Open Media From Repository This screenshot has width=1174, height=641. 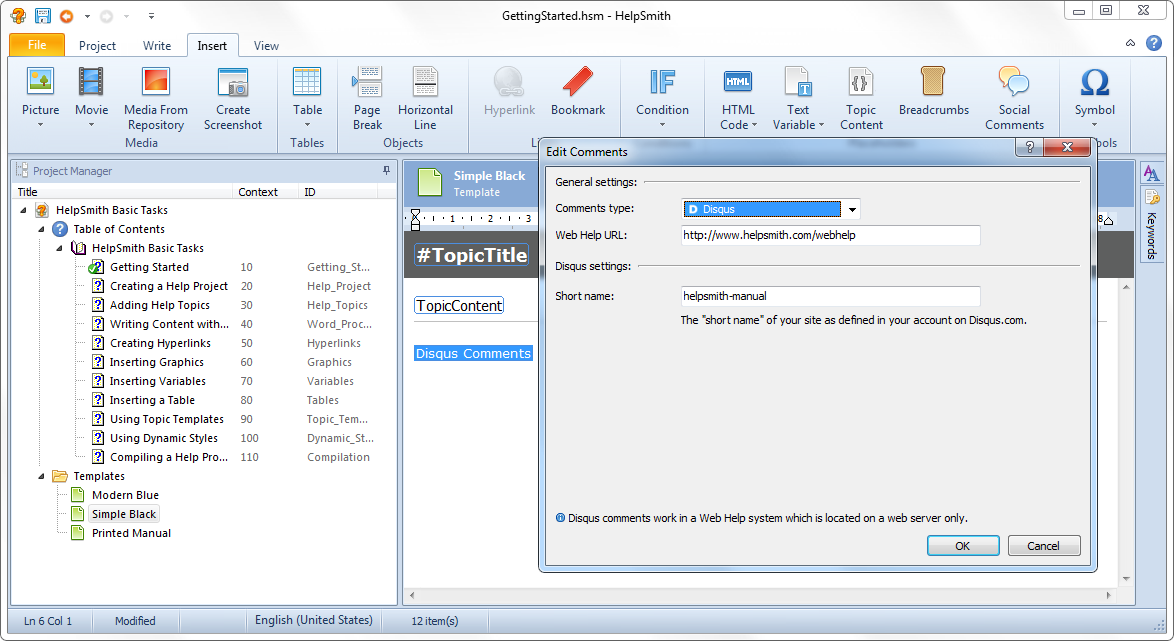point(156,97)
